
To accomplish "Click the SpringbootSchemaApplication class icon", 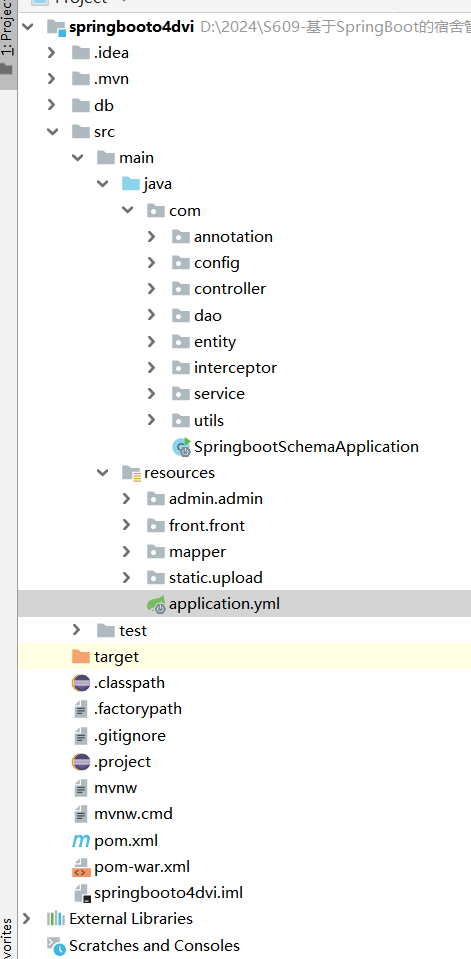I will tap(182, 447).
